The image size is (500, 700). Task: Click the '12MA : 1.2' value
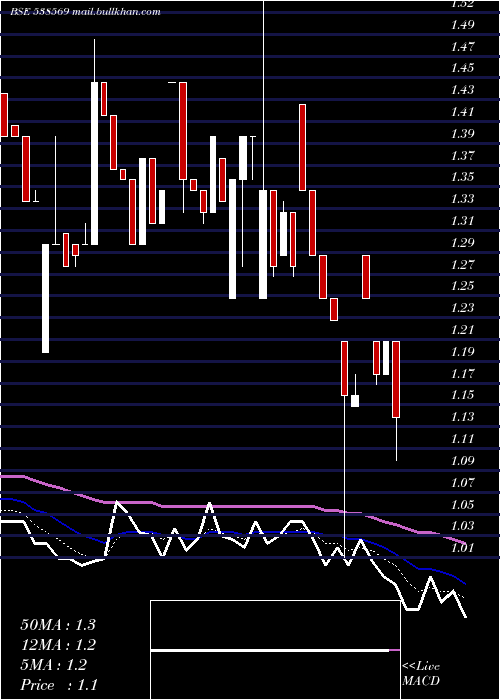click(58, 645)
